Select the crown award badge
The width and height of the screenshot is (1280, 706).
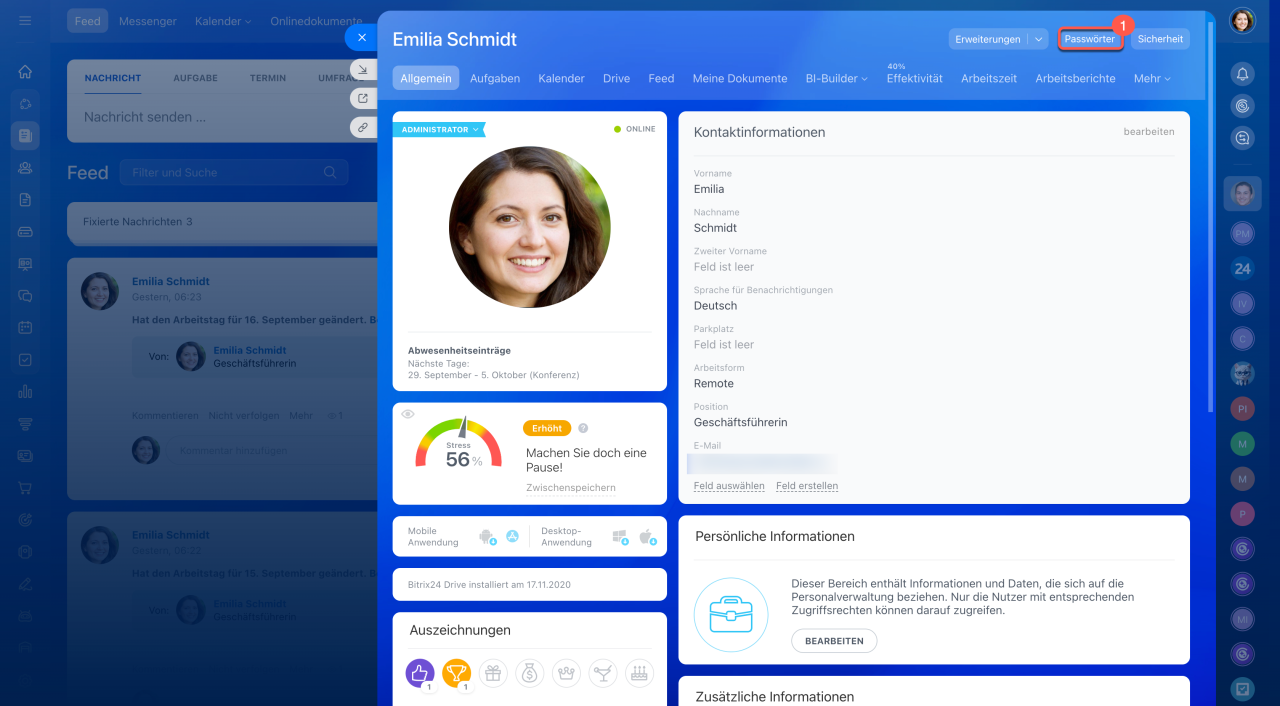(x=567, y=673)
